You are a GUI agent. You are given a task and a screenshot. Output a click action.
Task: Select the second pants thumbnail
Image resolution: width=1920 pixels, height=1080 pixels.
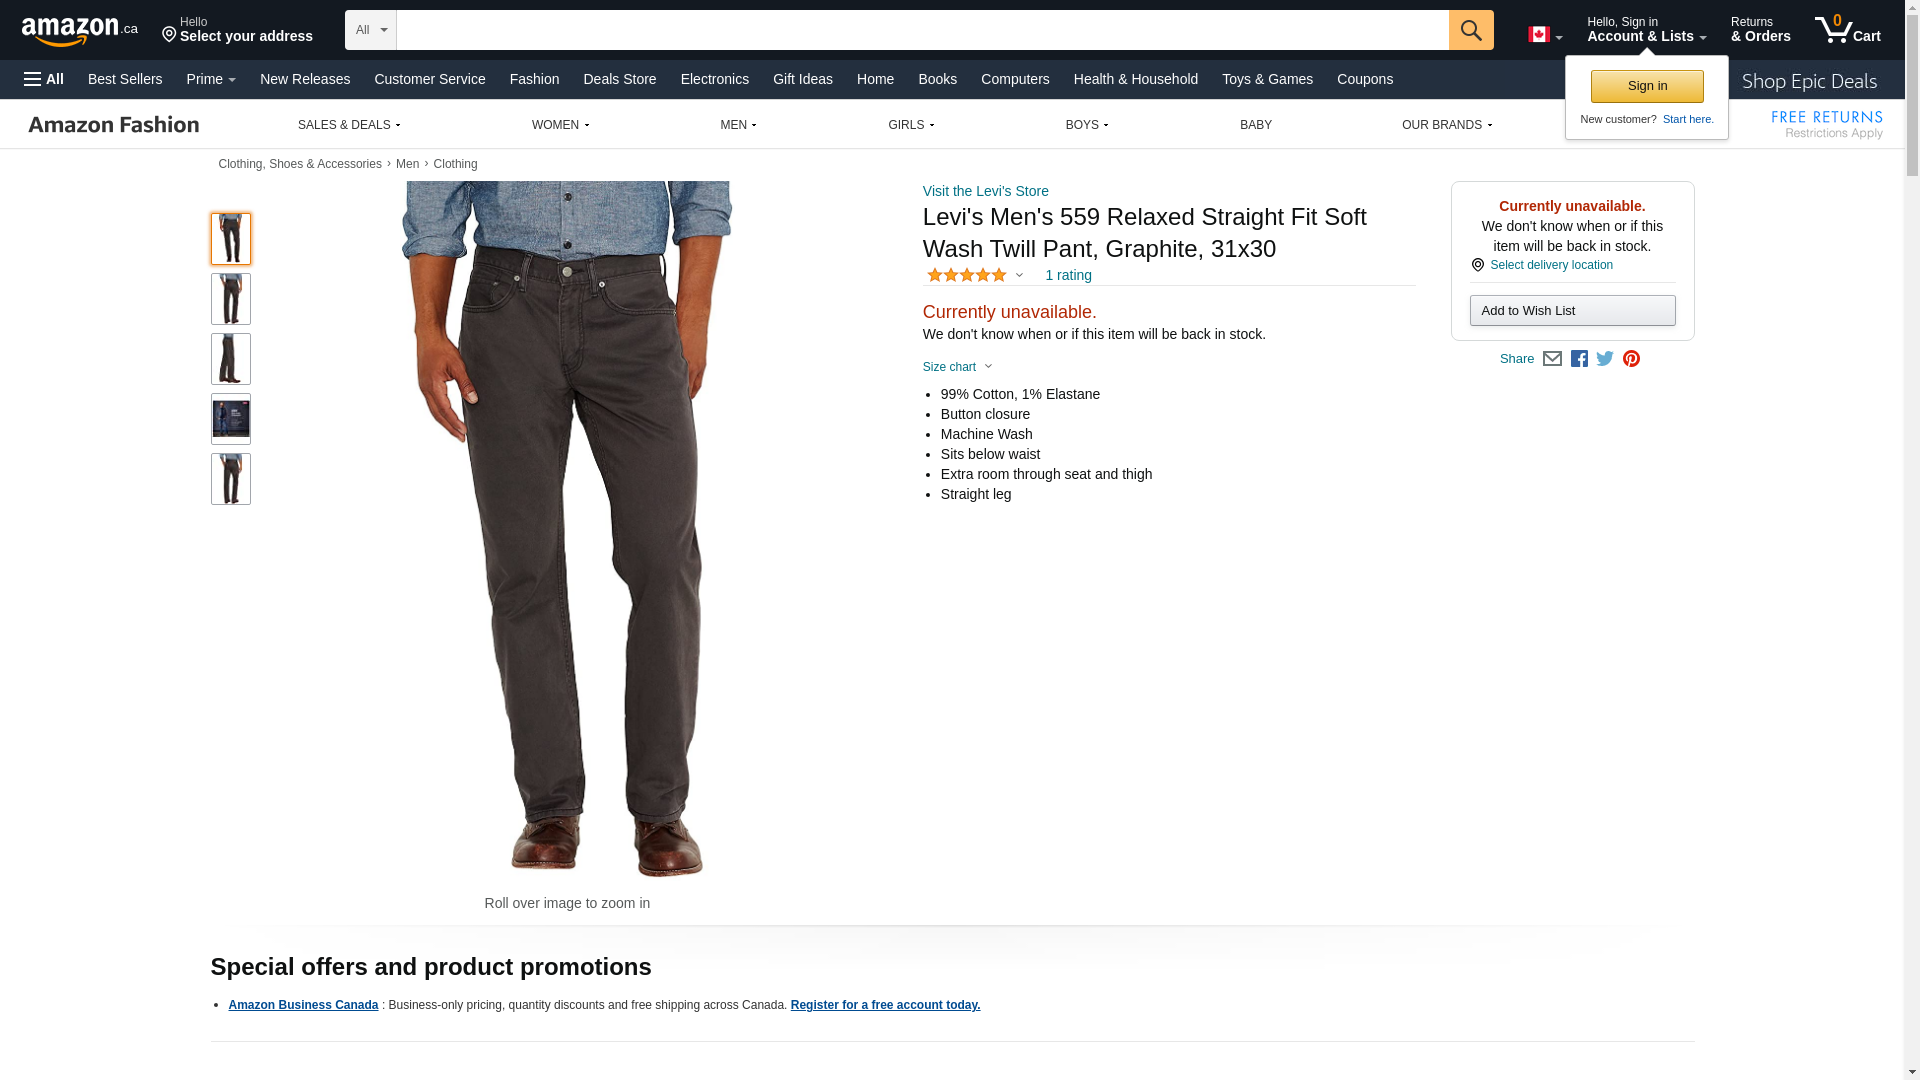click(231, 299)
